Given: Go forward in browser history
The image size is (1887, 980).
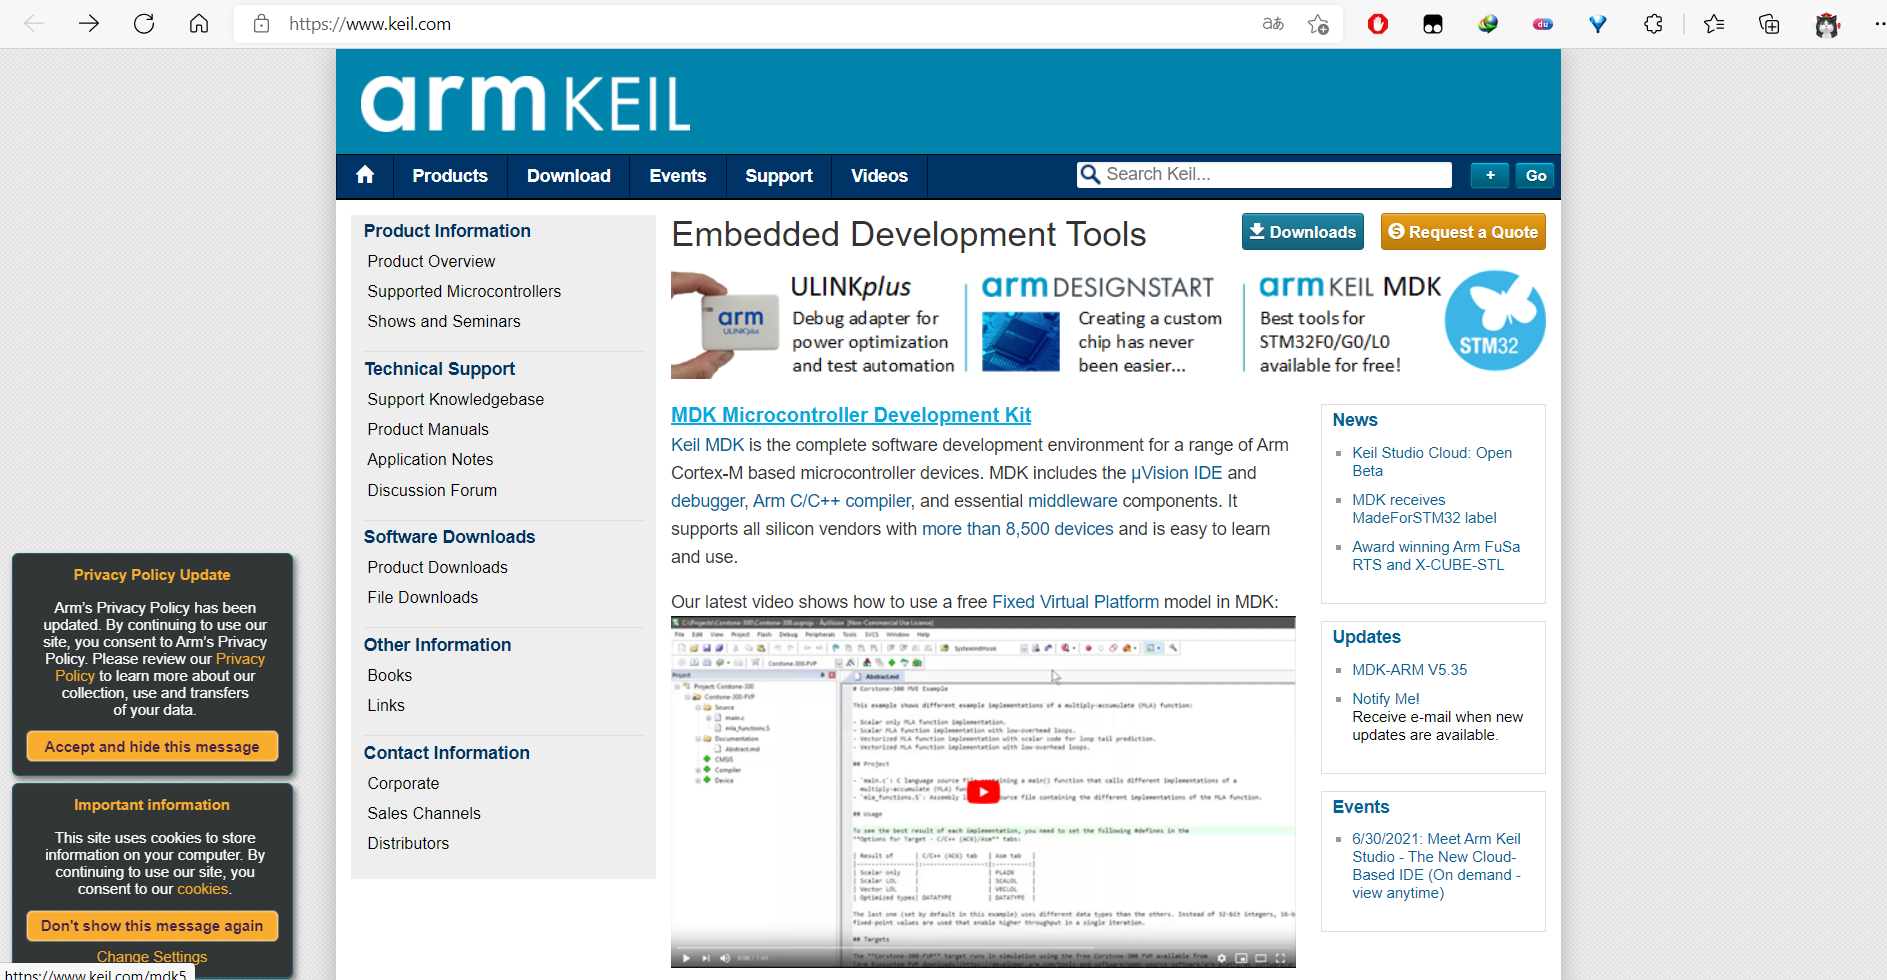Looking at the screenshot, I should click(89, 24).
